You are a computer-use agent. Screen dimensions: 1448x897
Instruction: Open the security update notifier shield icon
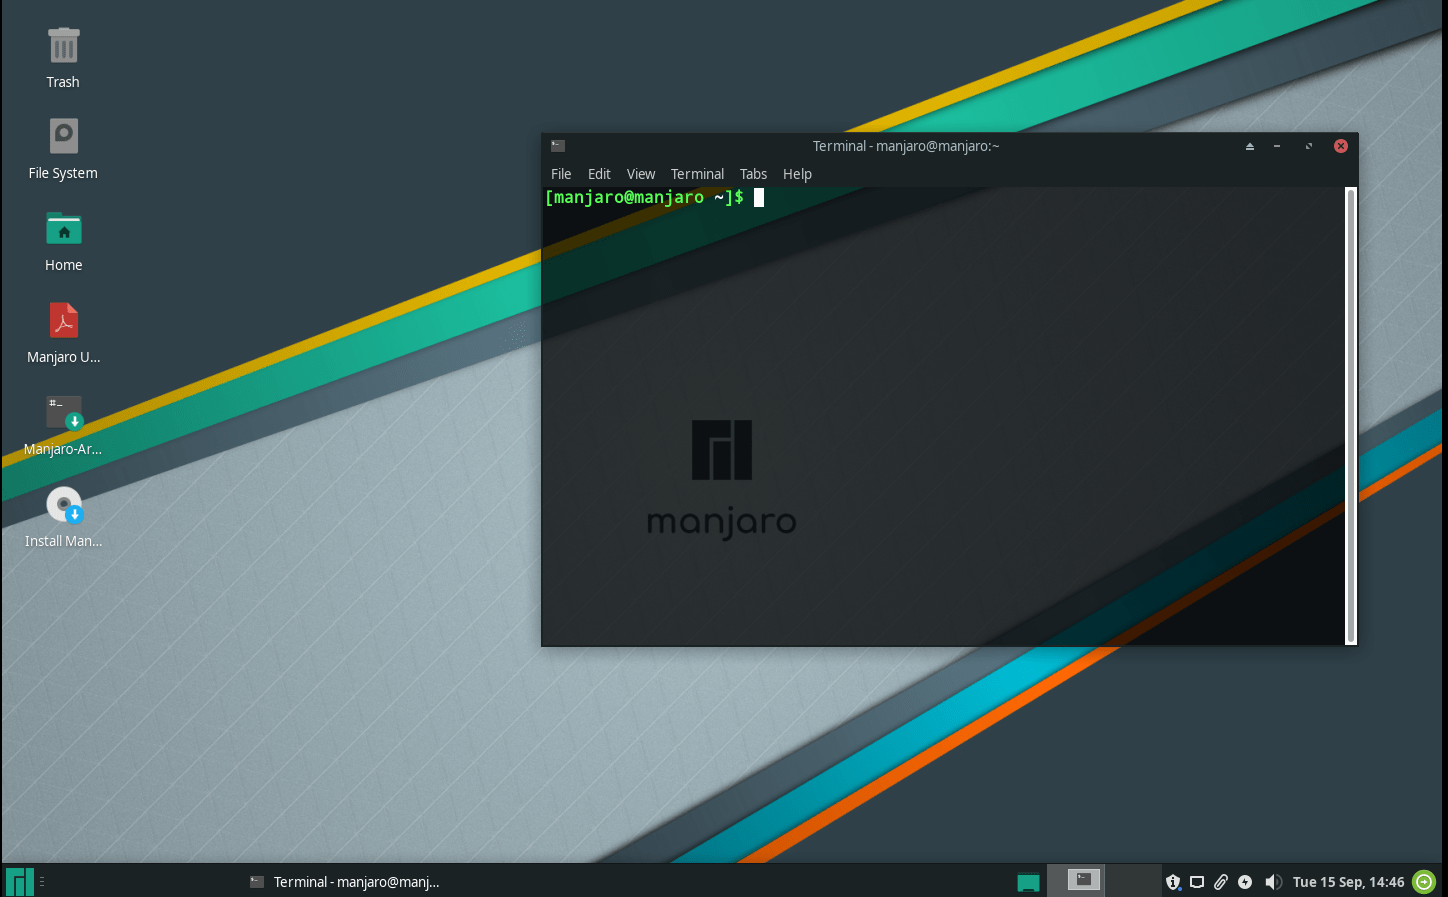pos(1173,882)
